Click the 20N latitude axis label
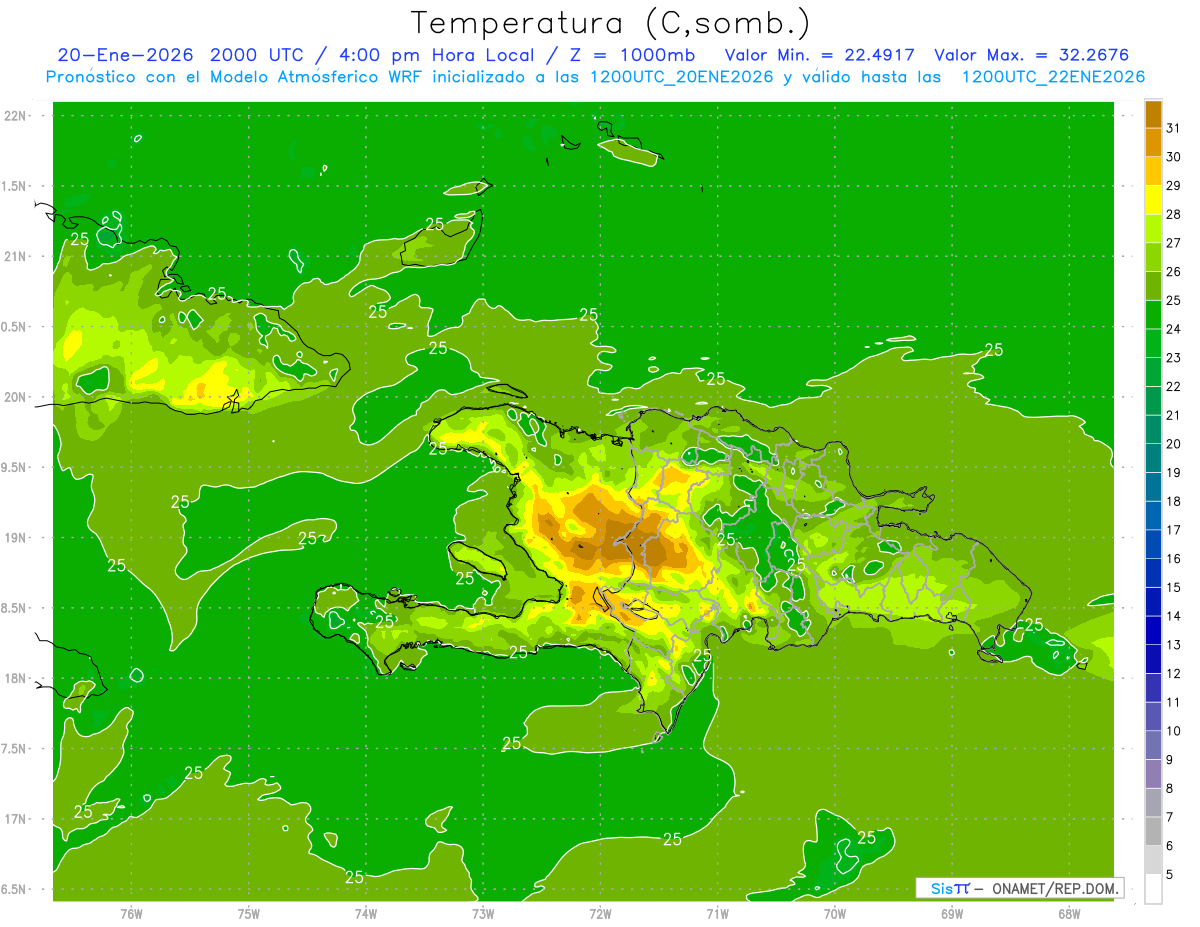The width and height of the screenshot is (1200, 927). click(x=15, y=397)
